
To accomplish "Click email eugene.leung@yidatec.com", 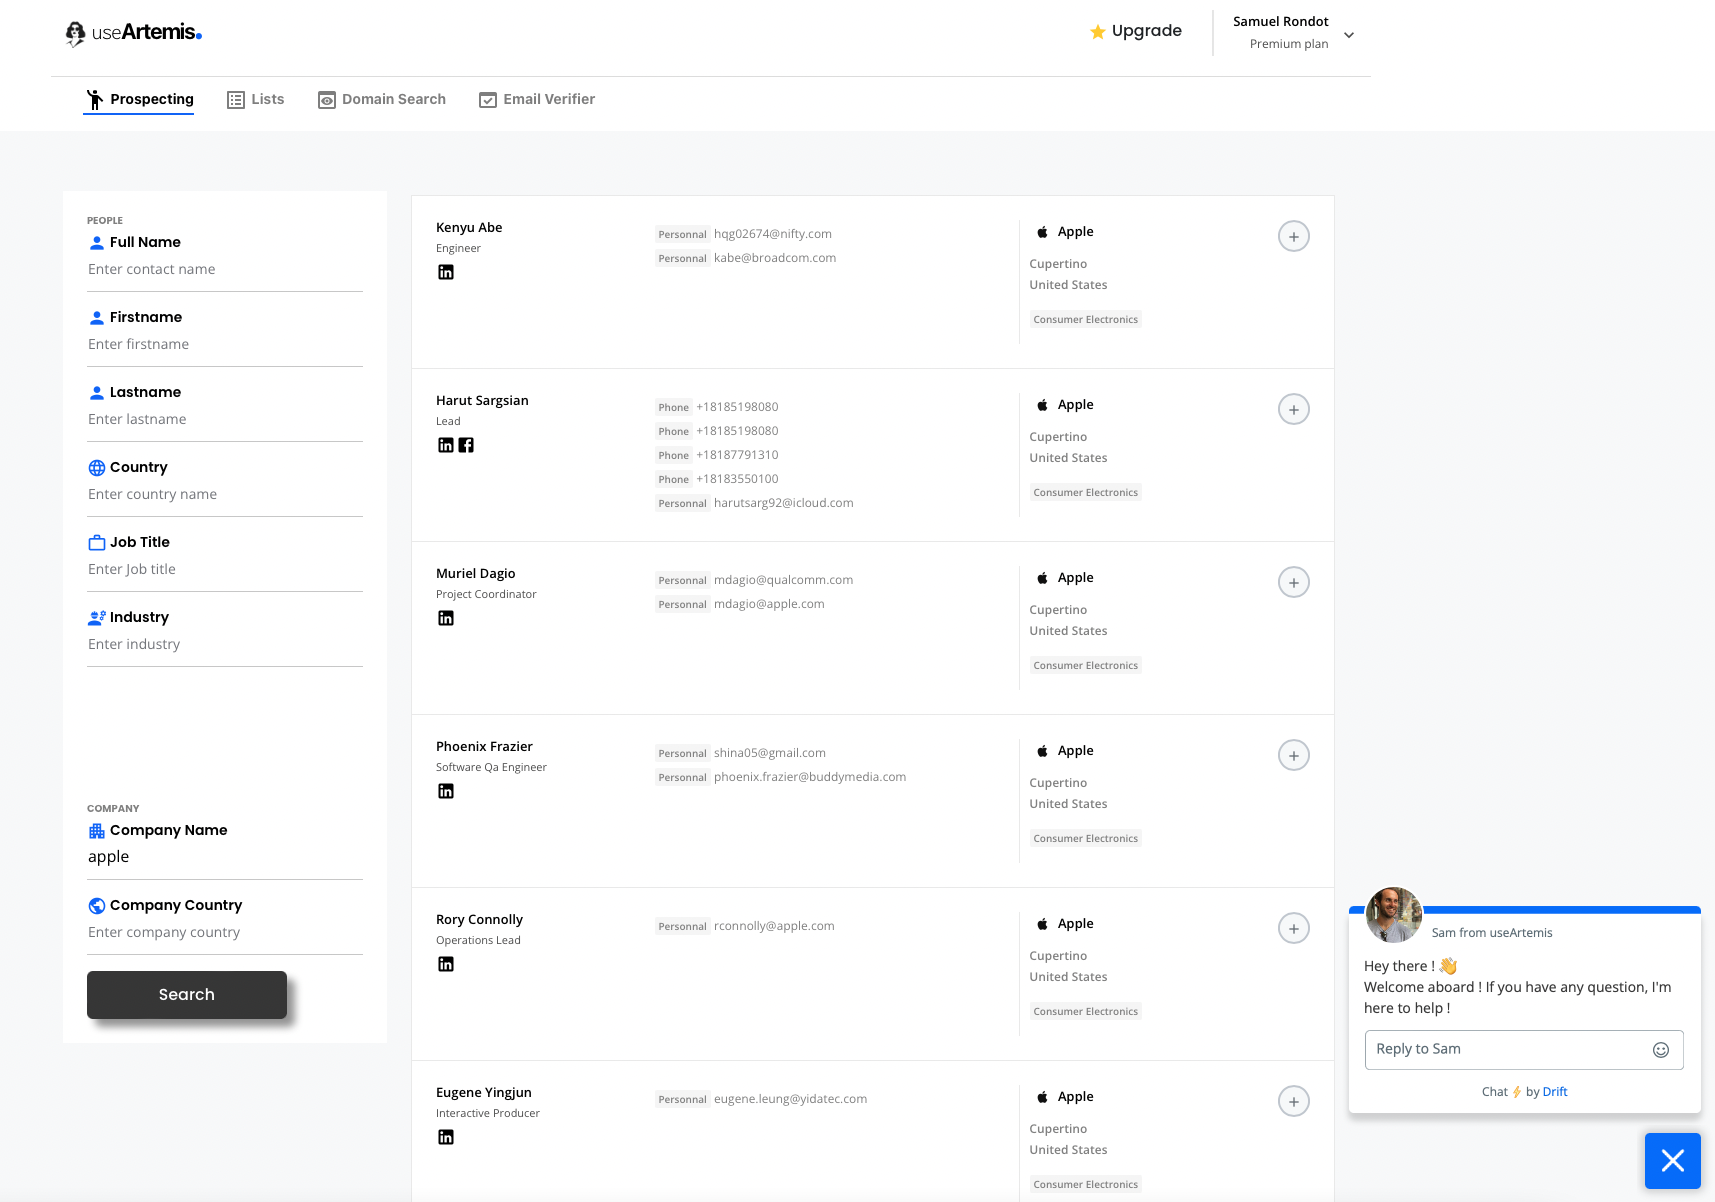I will (x=790, y=1099).
